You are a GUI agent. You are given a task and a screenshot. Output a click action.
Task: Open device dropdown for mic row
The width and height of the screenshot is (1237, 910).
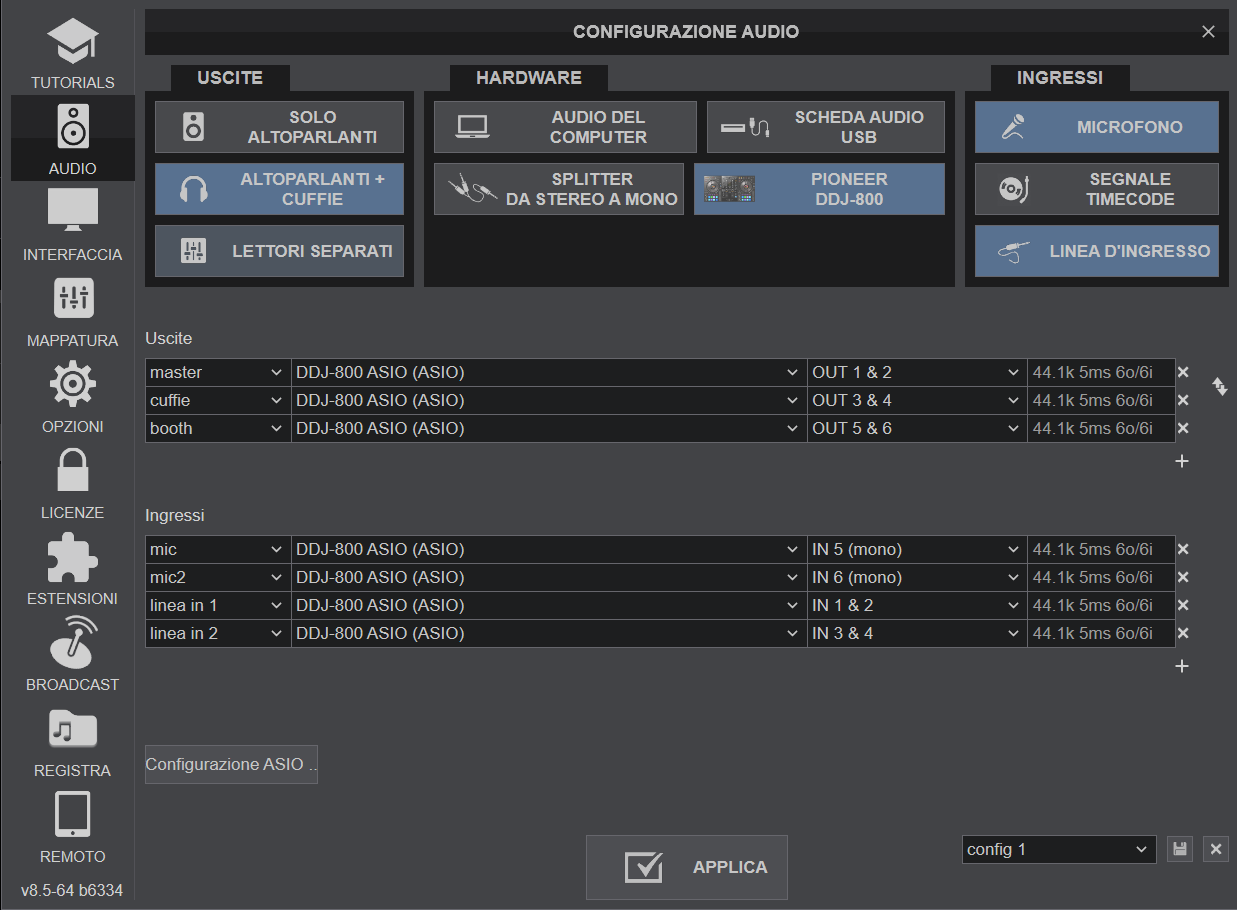(549, 549)
